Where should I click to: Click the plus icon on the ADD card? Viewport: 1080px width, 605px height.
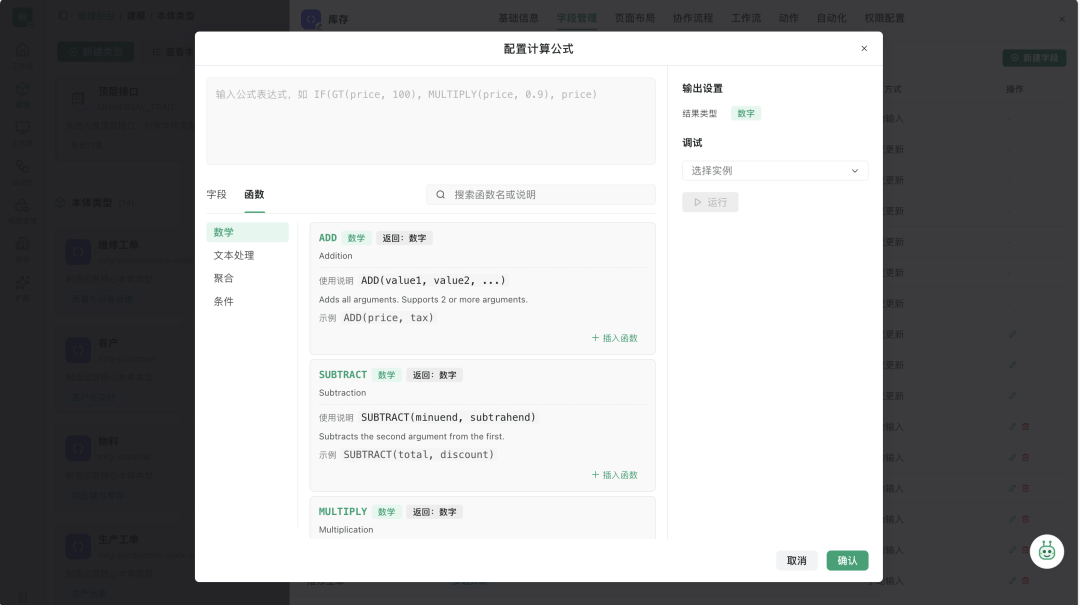coord(595,338)
